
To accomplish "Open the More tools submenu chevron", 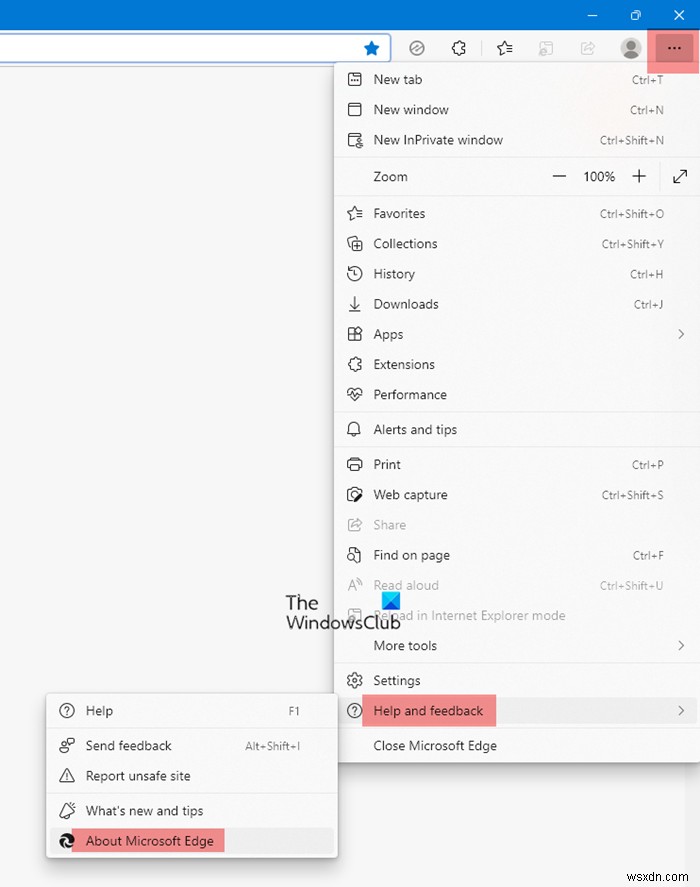I will click(681, 645).
